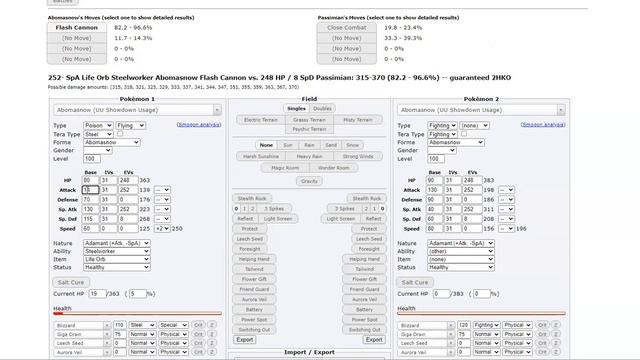Click Pokémon 1 Attack base stat field

[91, 190]
